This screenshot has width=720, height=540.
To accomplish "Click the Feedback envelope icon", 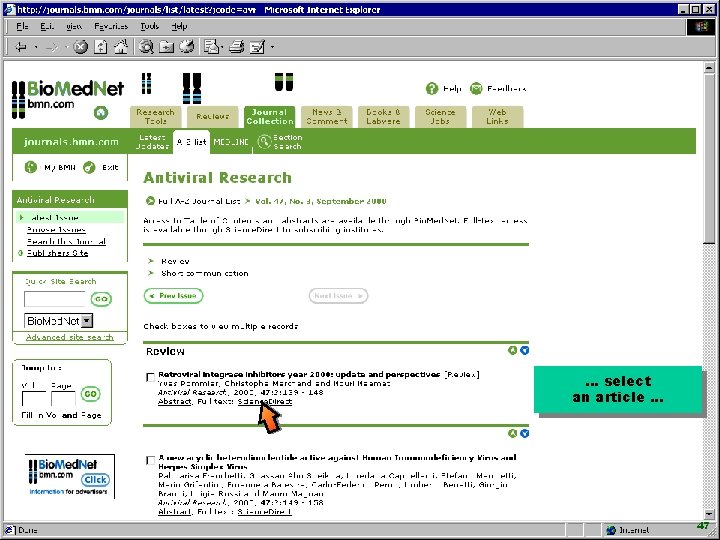I will pyautogui.click(x=476, y=88).
